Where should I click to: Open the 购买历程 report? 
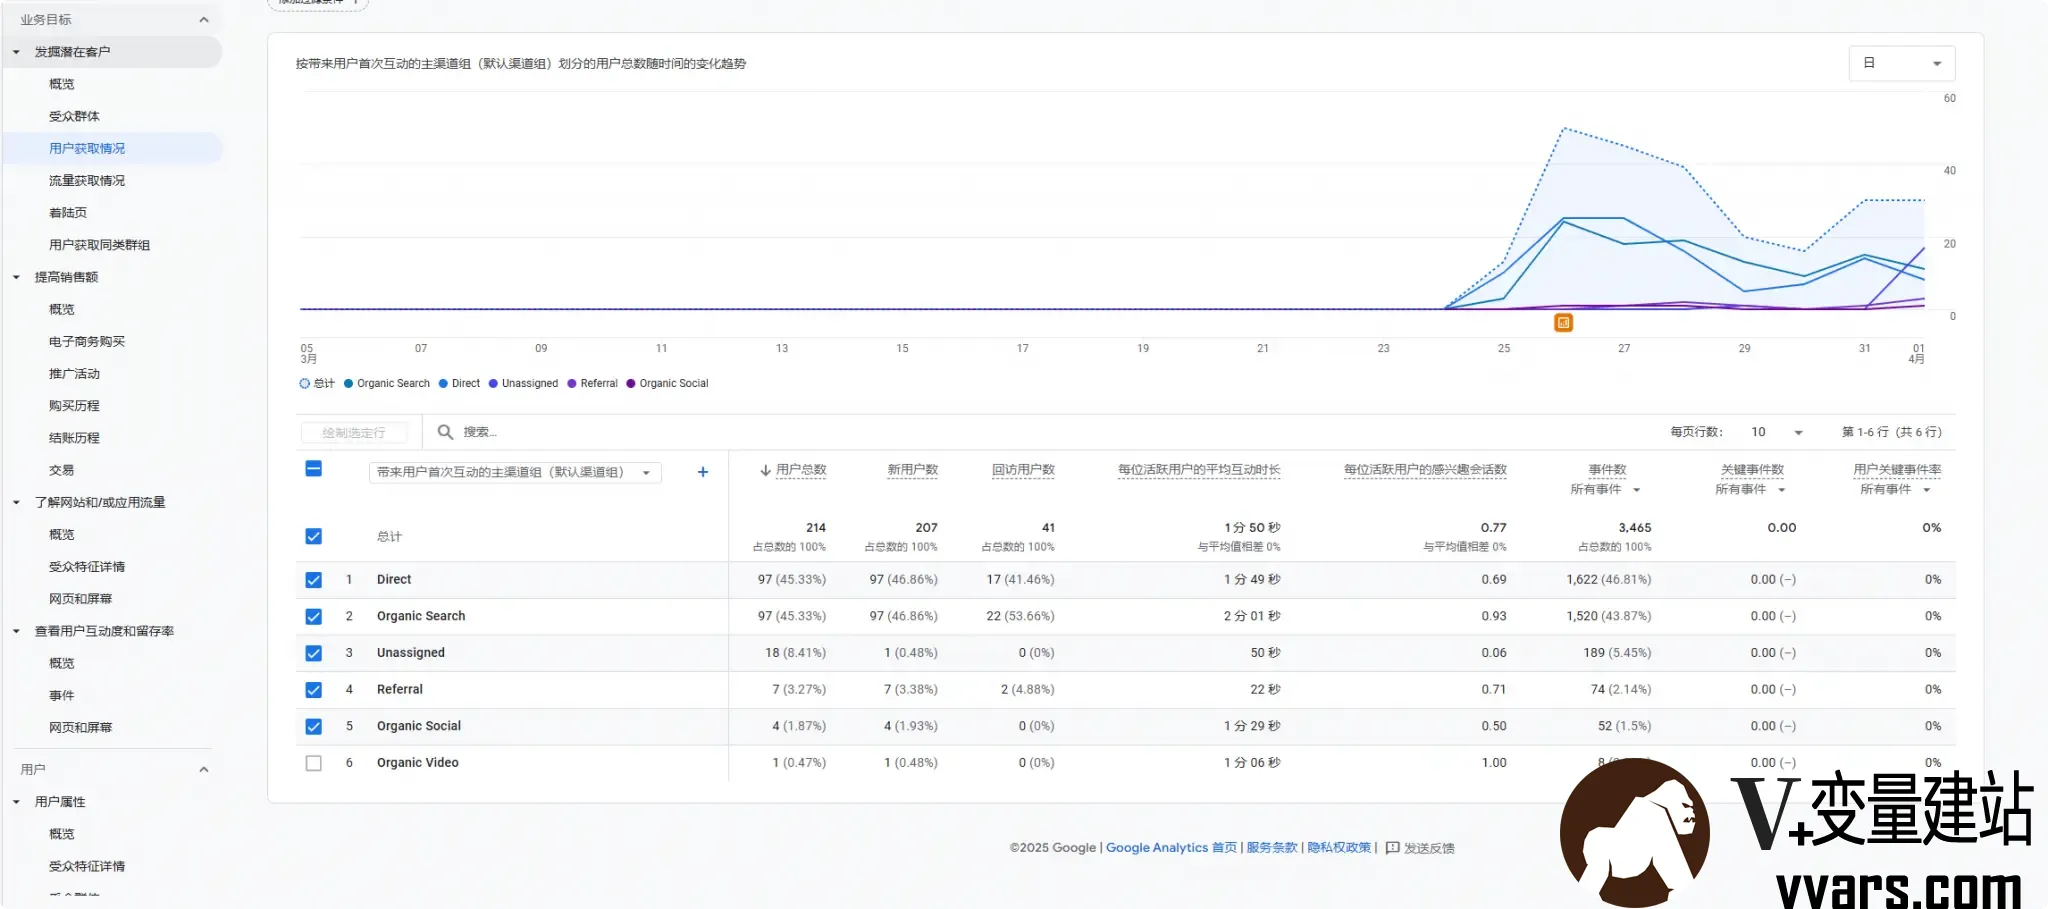(74, 406)
